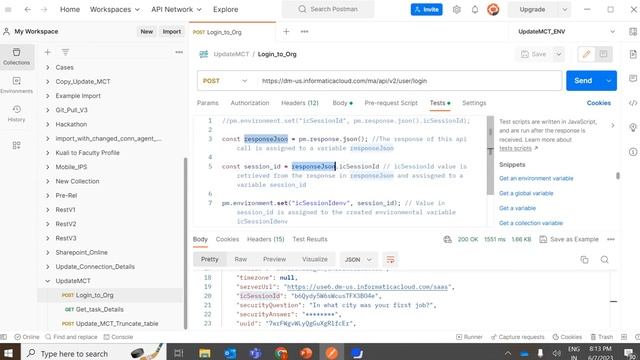Image resolution: width=640 pixels, height=360 pixels.
Task: Switch to the Pre-request Script tab
Action: point(391,103)
